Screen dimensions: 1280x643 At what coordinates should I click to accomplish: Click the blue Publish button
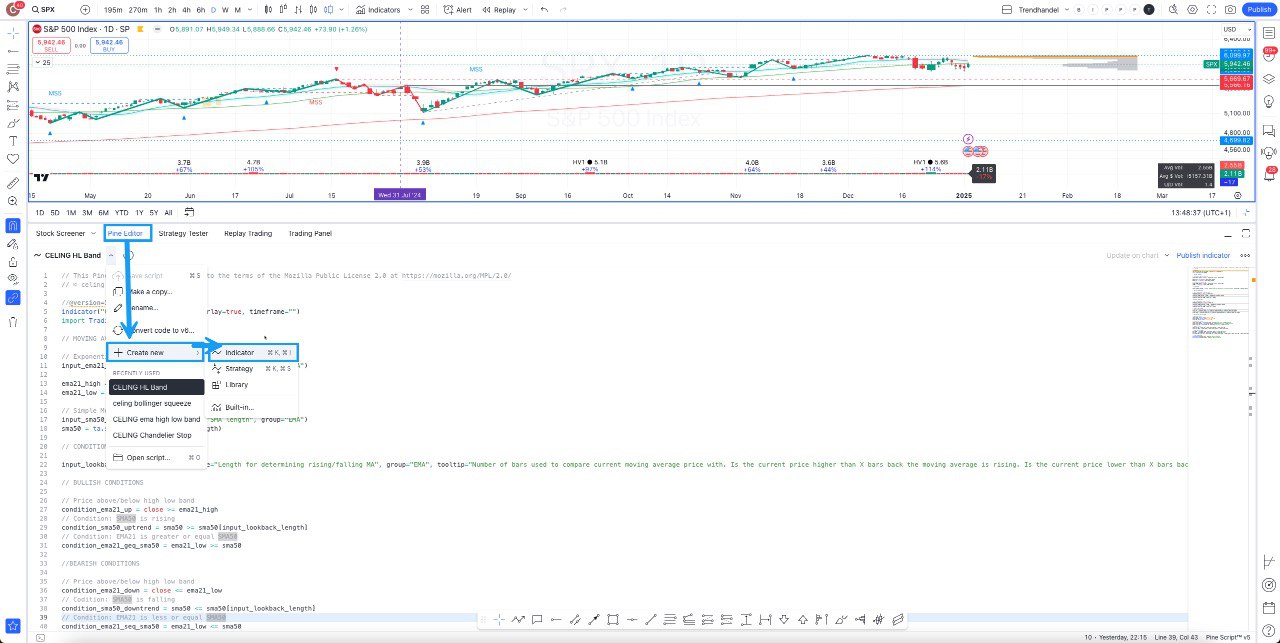pyautogui.click(x=1258, y=9)
